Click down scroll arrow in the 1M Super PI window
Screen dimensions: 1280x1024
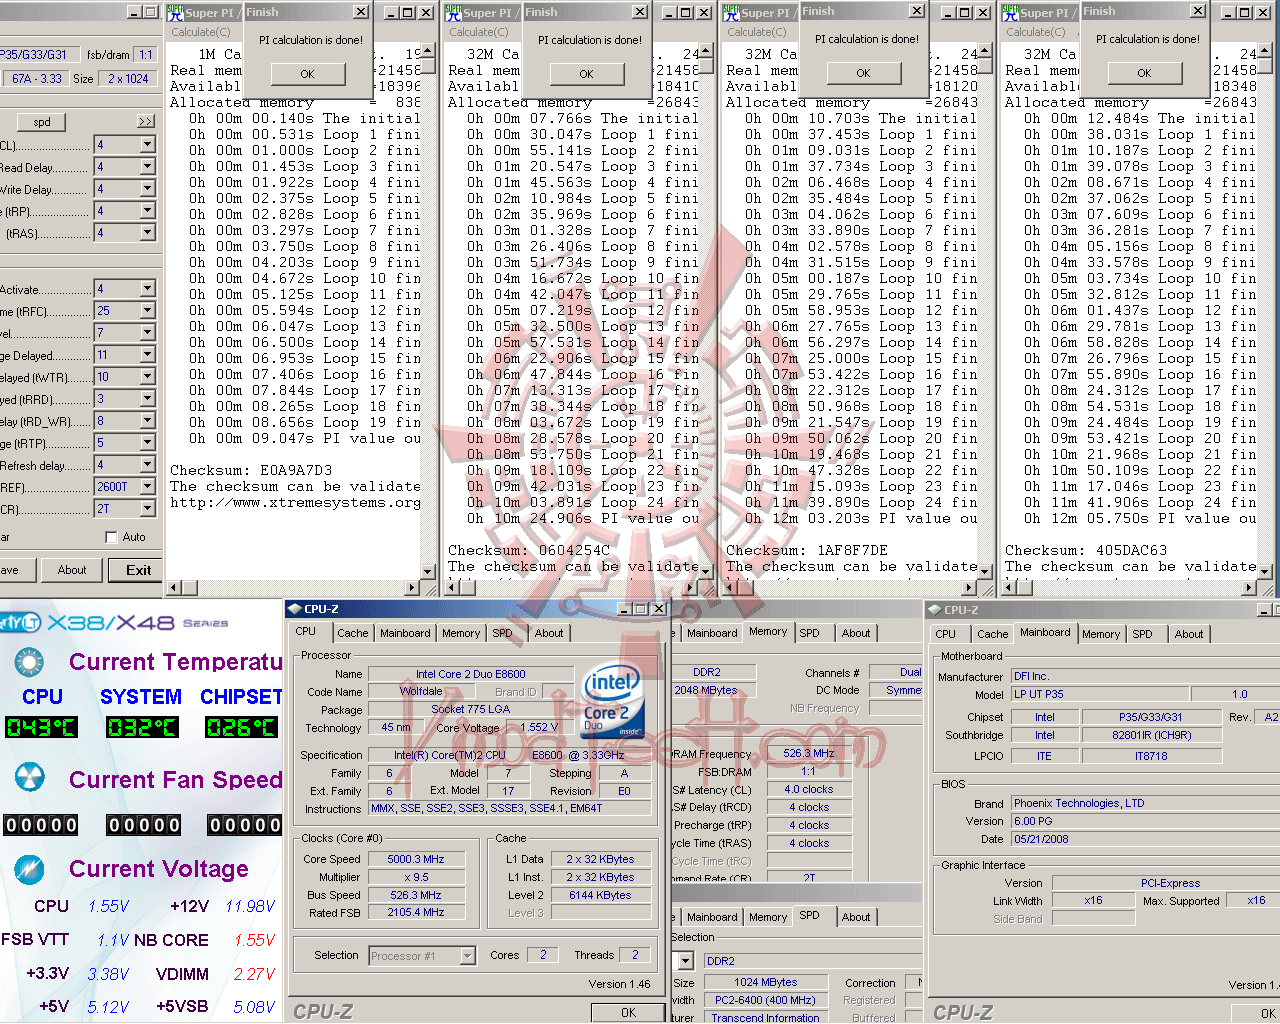428,572
